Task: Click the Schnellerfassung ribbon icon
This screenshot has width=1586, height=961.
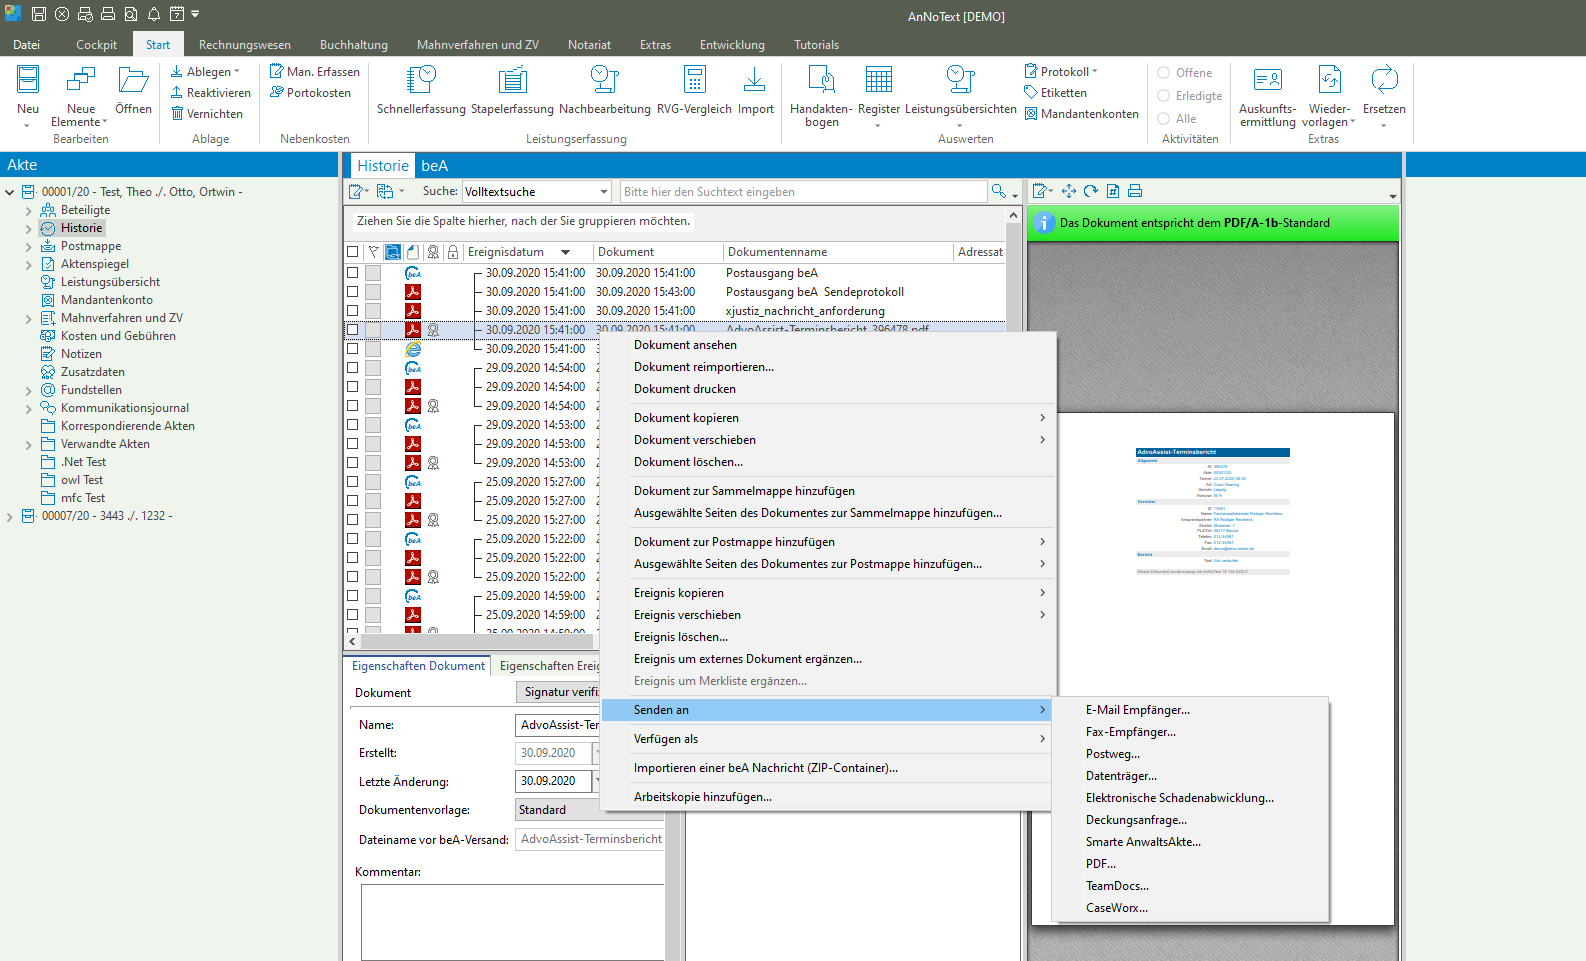Action: coord(421,80)
